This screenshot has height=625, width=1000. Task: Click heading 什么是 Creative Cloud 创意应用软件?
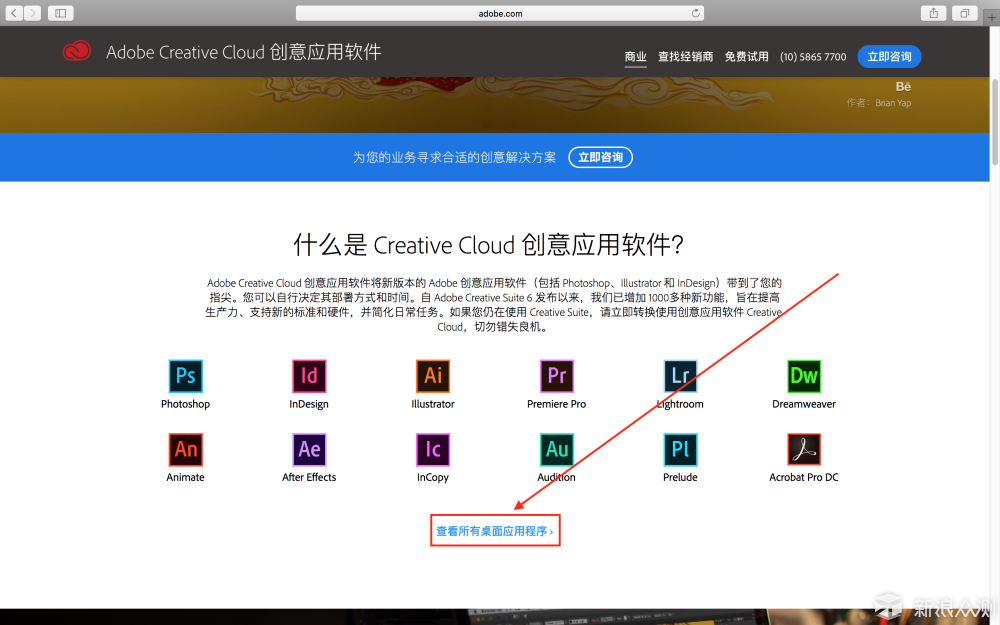click(x=489, y=245)
